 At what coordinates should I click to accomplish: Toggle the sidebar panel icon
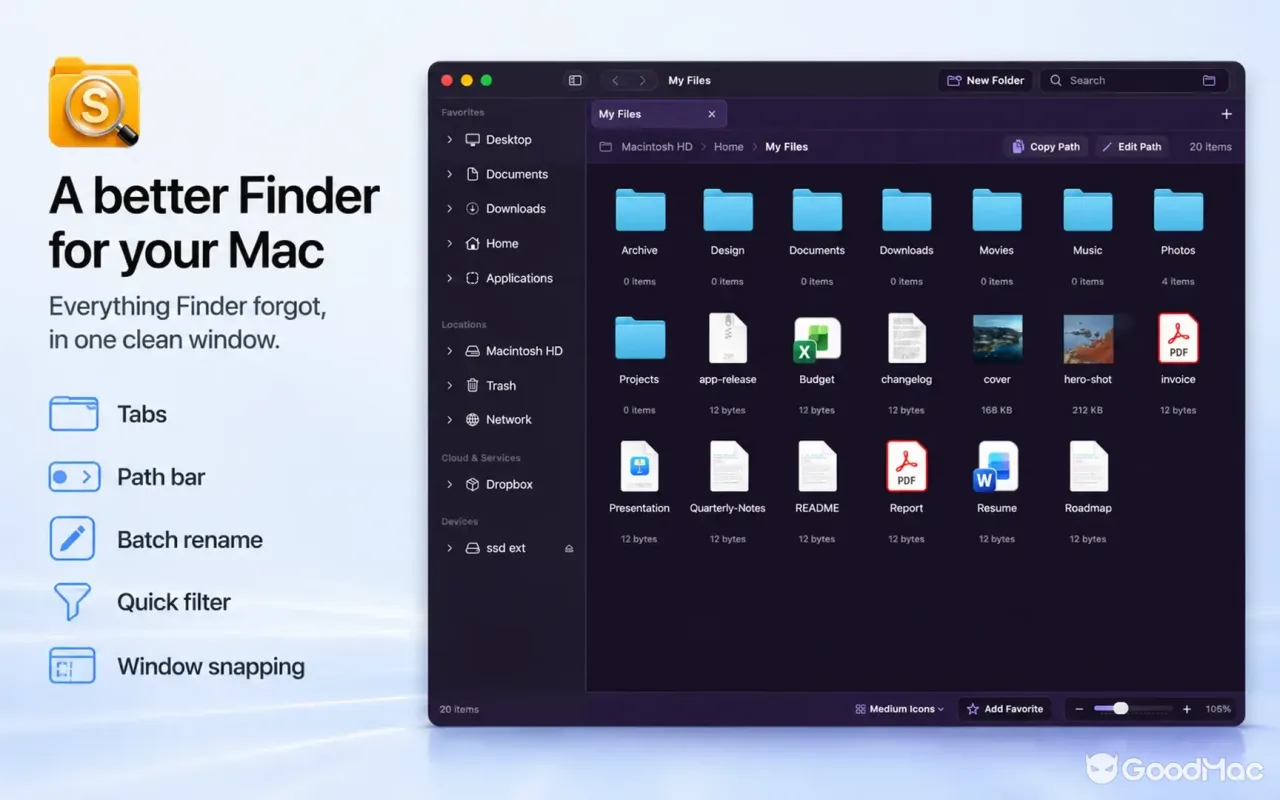point(575,80)
